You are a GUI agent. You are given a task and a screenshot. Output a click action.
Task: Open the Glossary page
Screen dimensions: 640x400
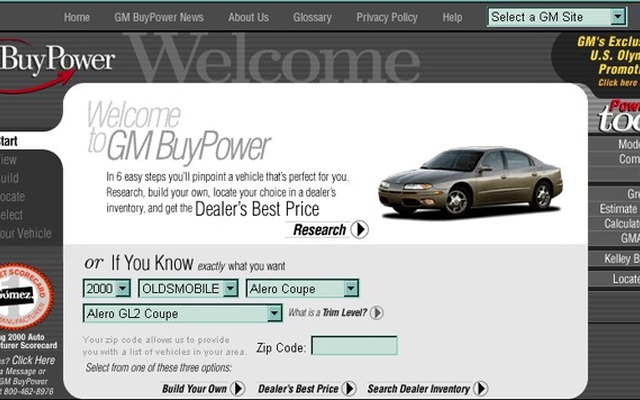point(312,18)
